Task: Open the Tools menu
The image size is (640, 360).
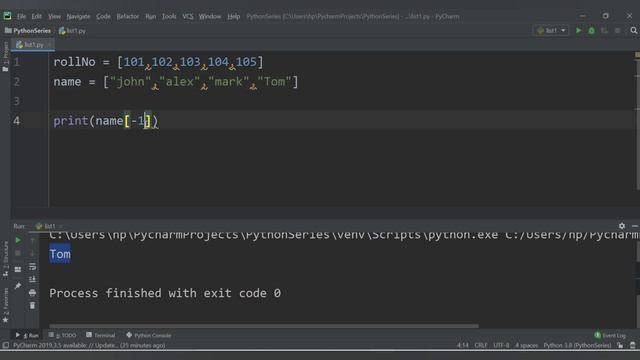Action: point(169,16)
